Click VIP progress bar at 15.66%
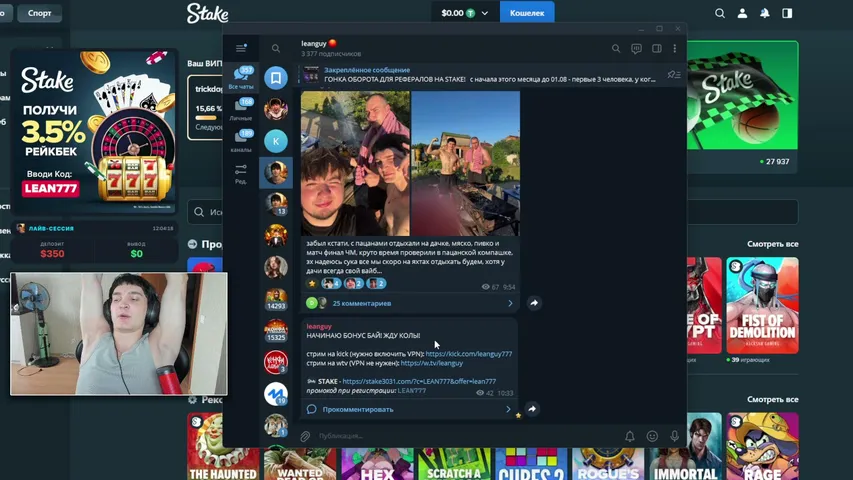Image resolution: width=853 pixels, height=480 pixels. coord(206,118)
